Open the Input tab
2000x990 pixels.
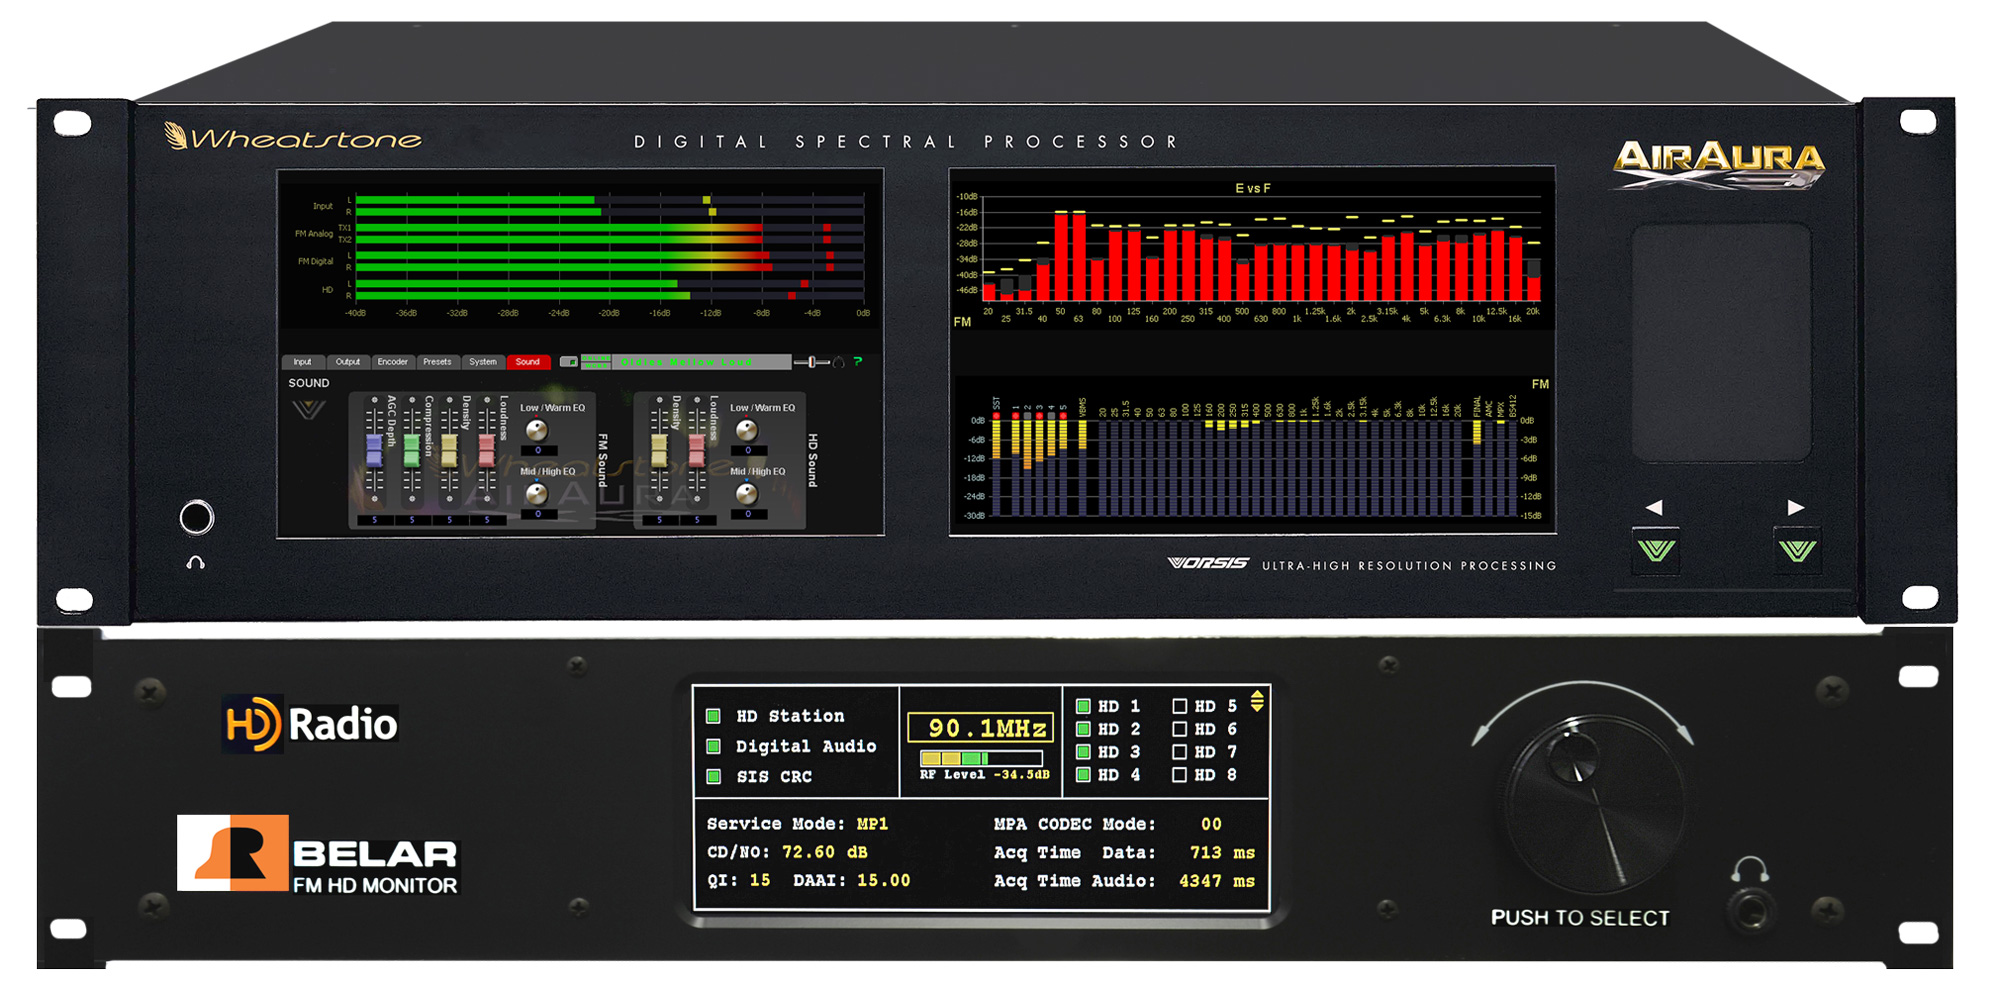303,362
